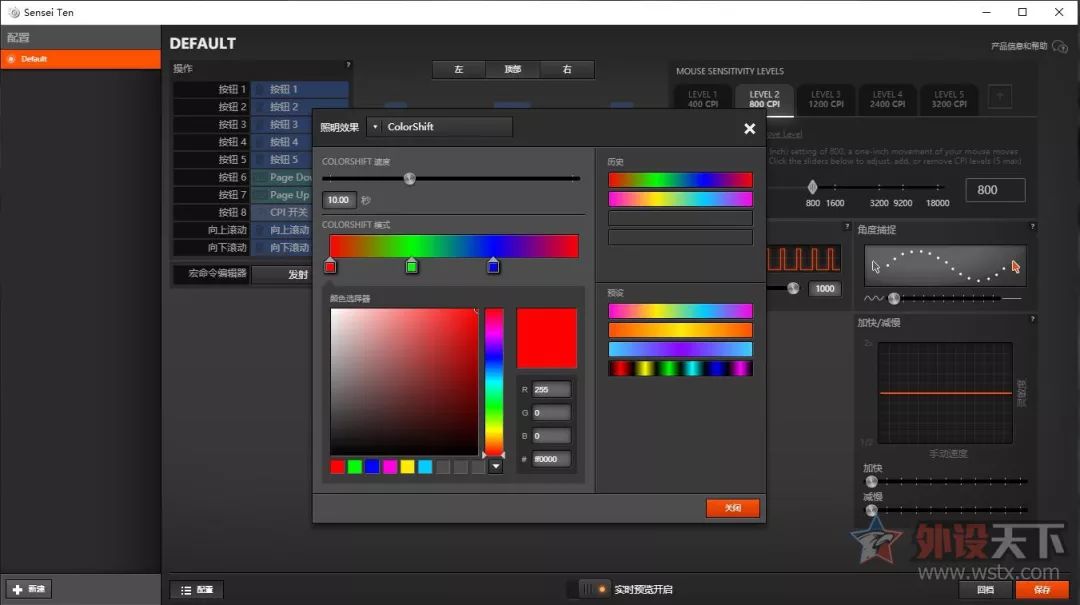The width and height of the screenshot is (1080, 605).
Task: Click the orange 关闭 close button
Action: click(x=733, y=508)
